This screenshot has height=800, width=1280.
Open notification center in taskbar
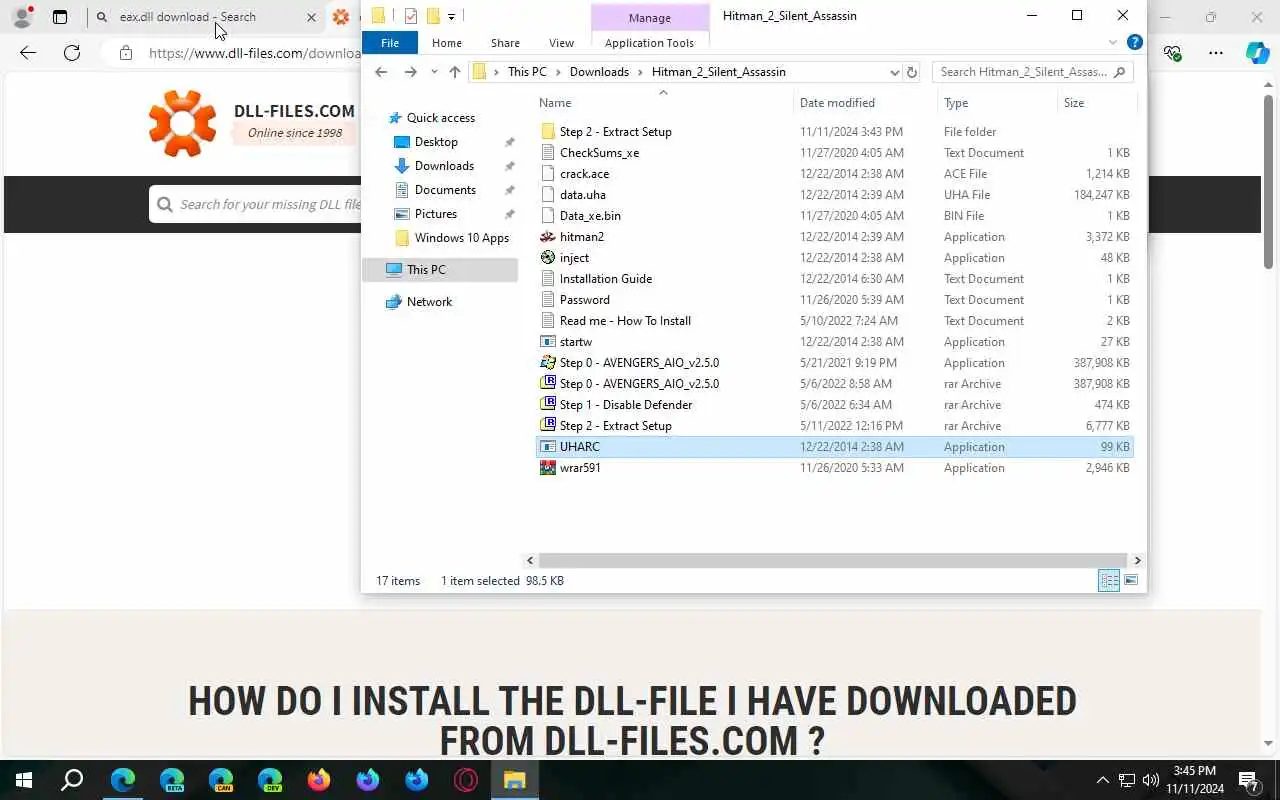tap(1248, 780)
